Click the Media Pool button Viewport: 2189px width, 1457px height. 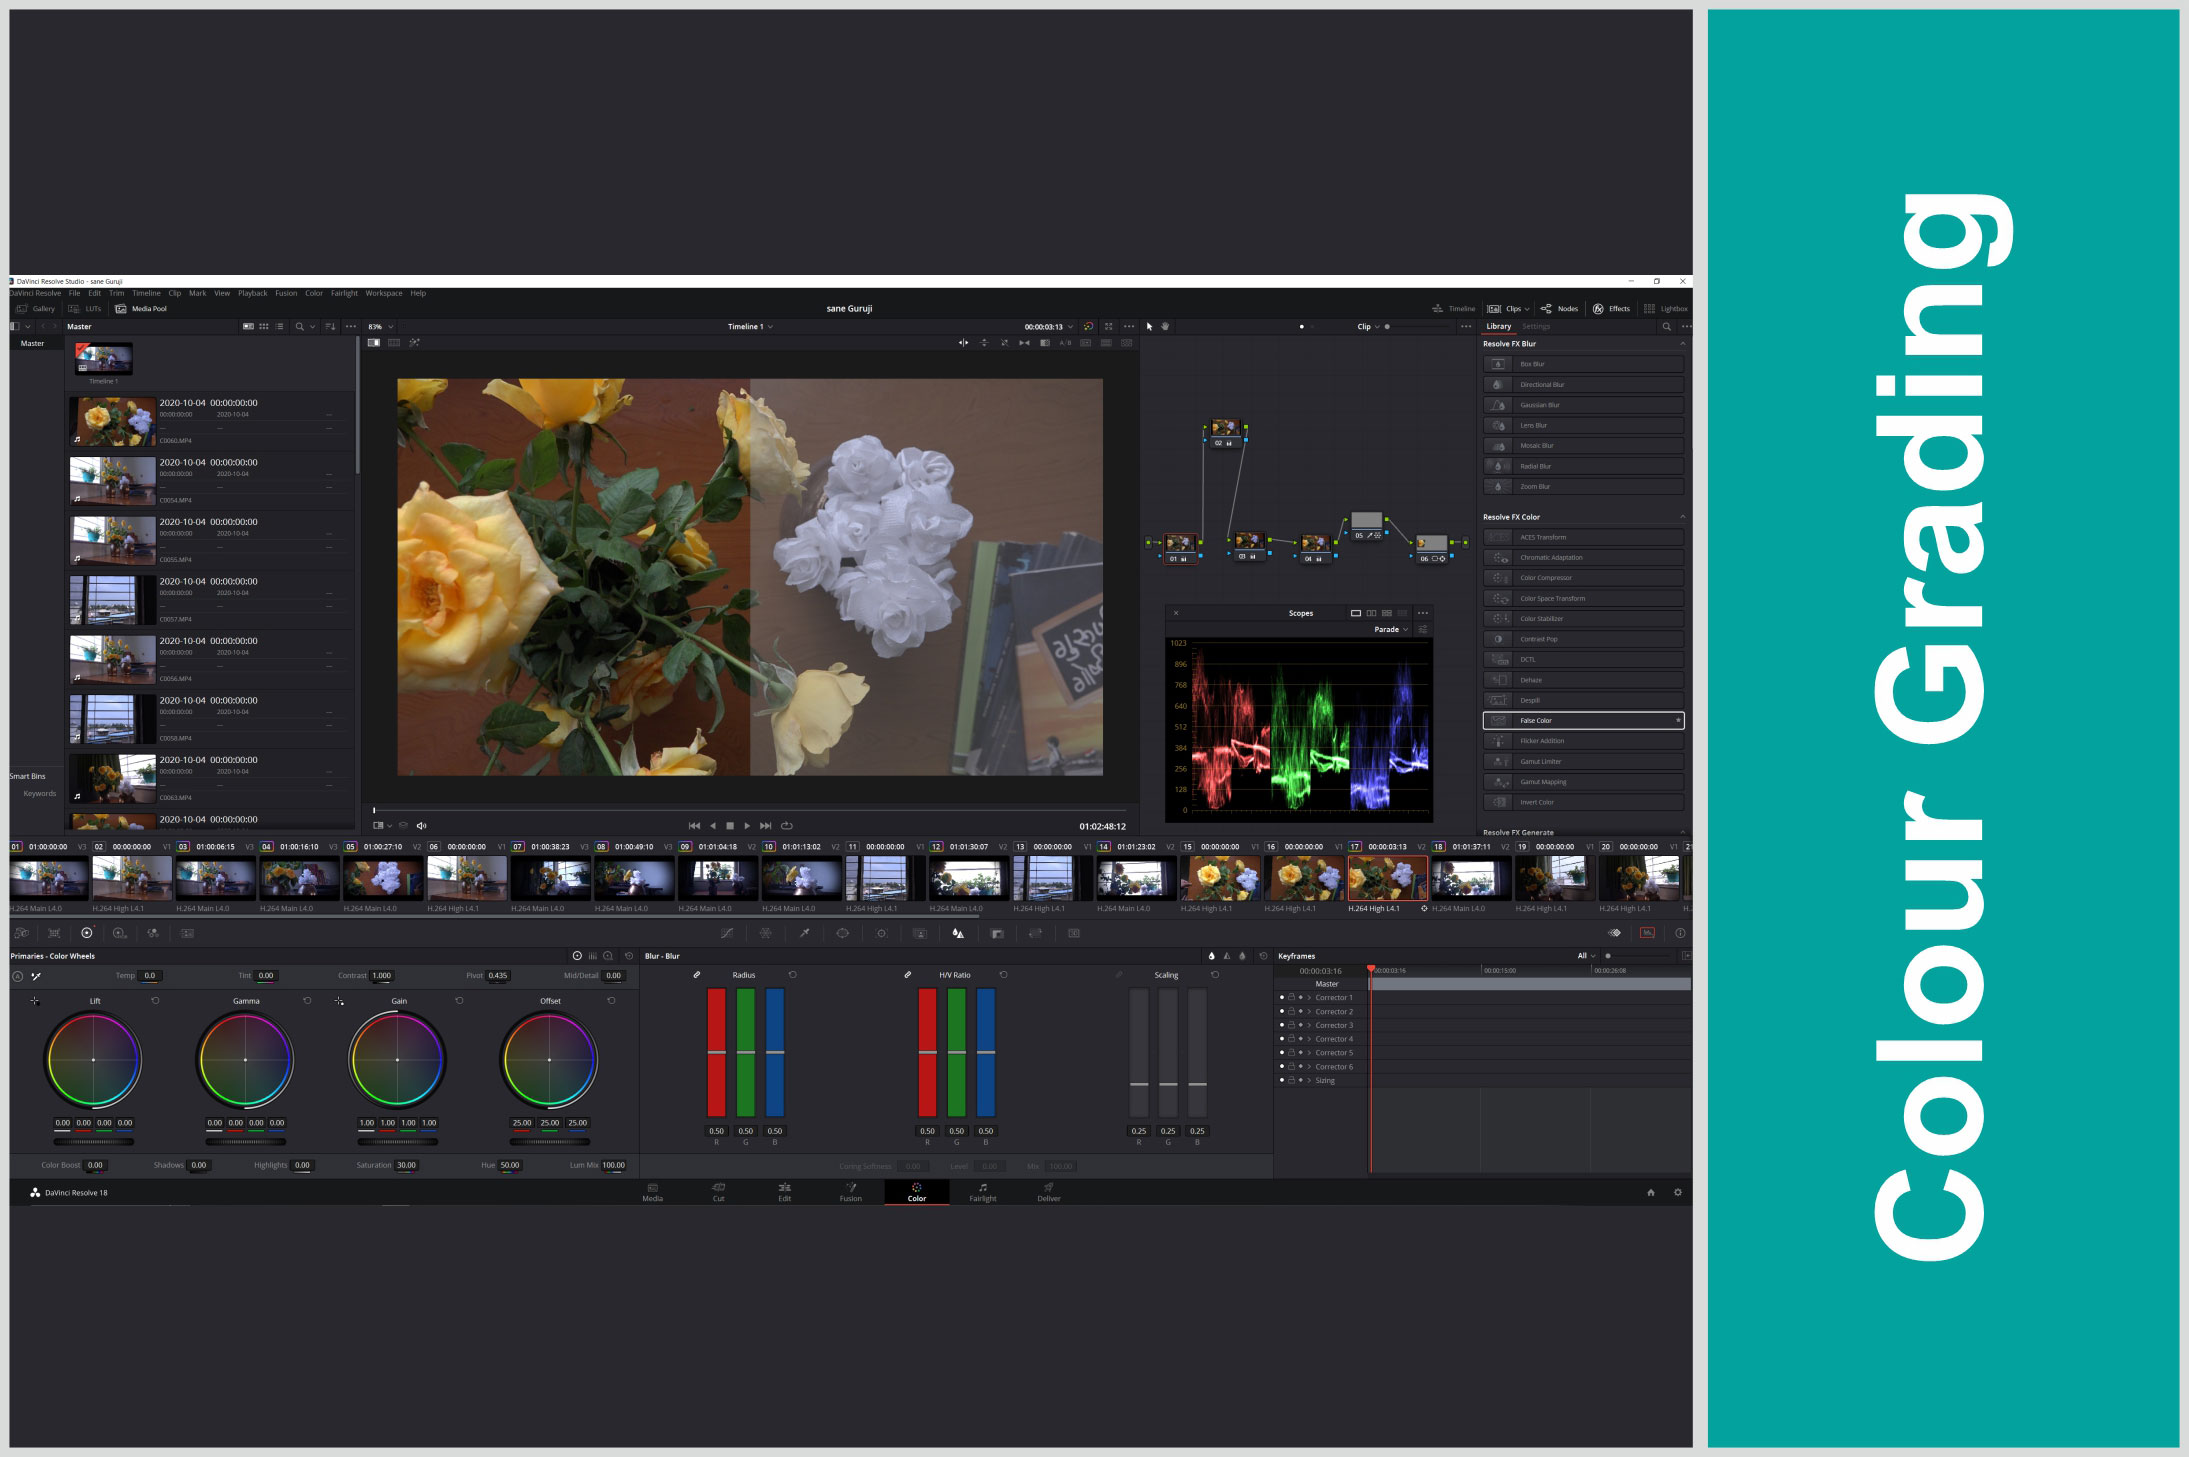click(x=141, y=309)
